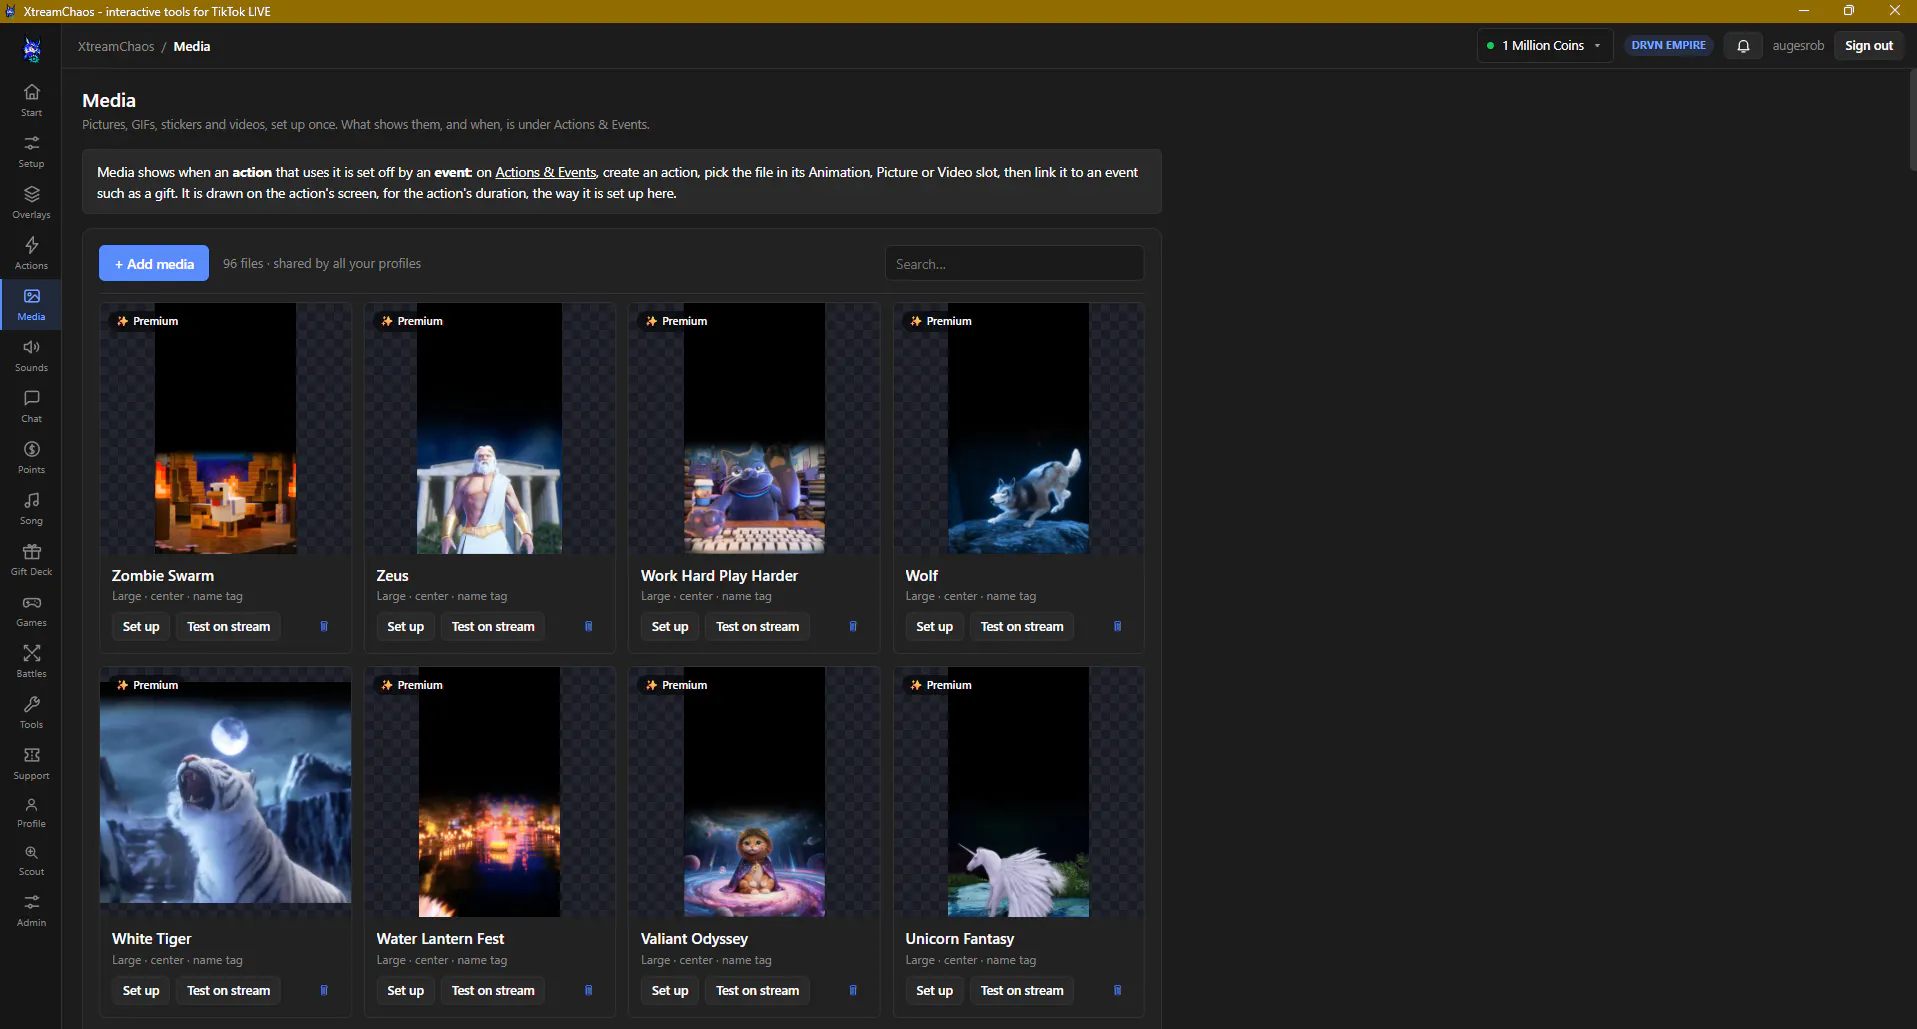
Task: Click the Add media button
Action: click(154, 264)
